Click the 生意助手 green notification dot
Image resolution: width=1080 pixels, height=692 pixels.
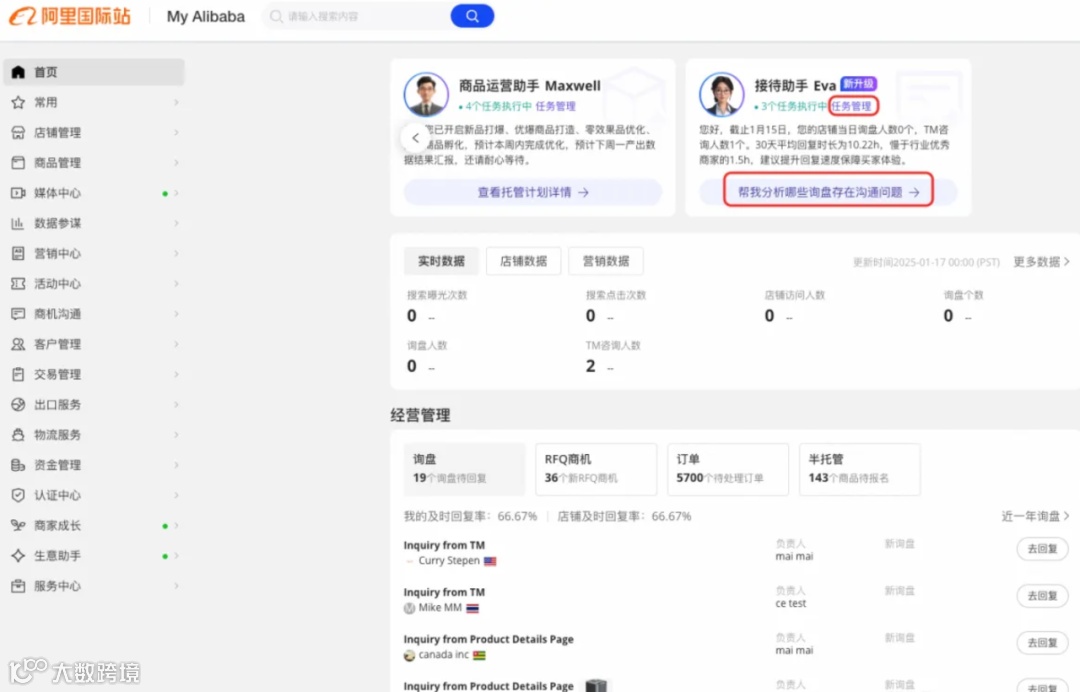pyautogui.click(x=165, y=556)
